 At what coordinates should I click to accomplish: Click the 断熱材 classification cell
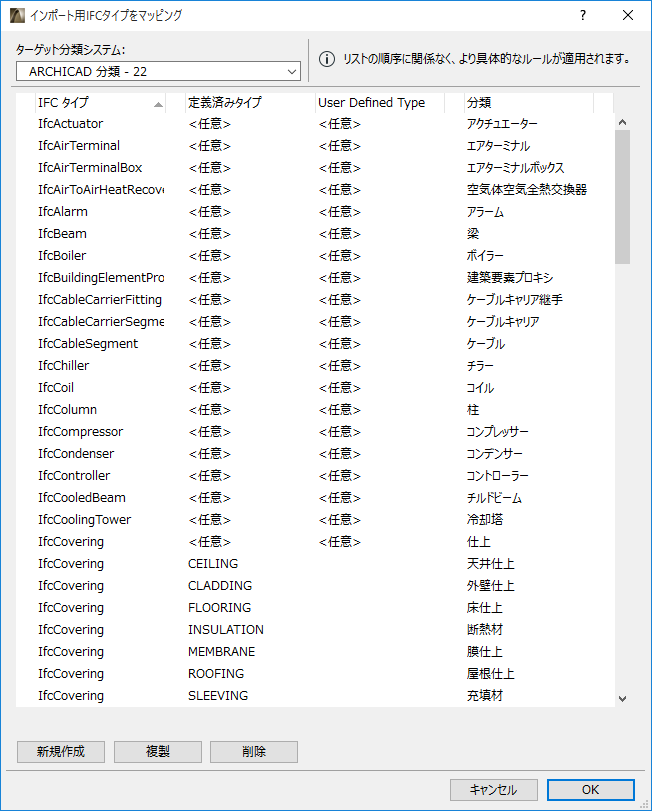[x=485, y=629]
